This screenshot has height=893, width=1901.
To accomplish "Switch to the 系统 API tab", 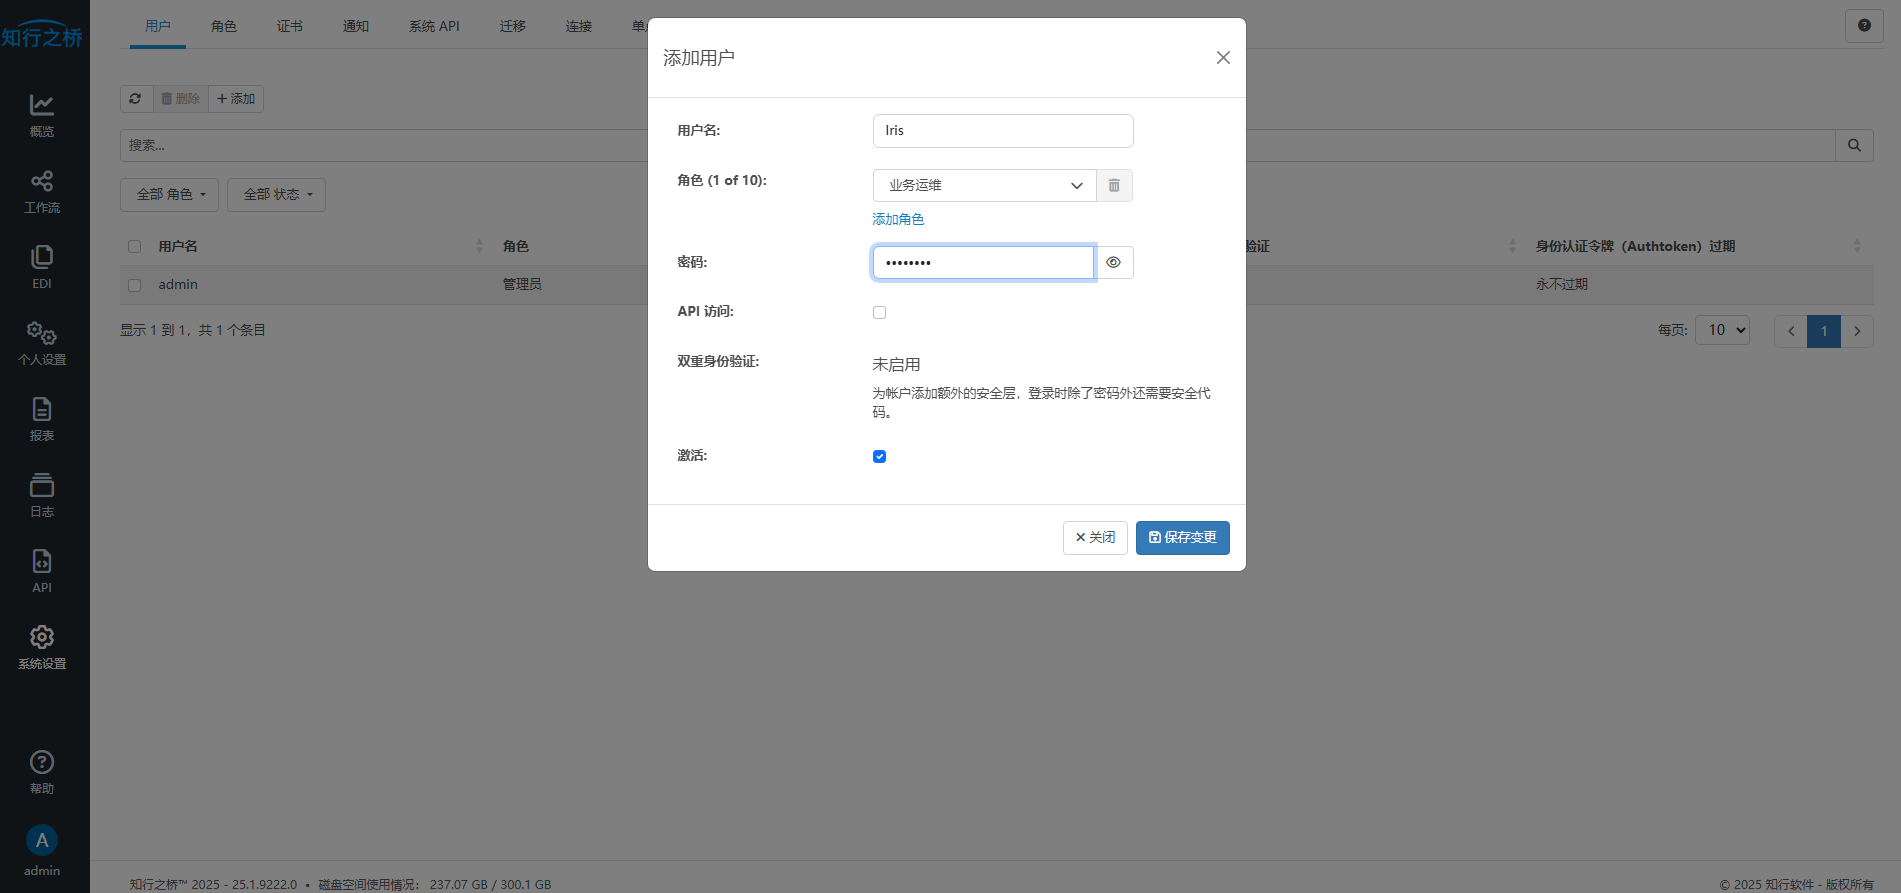I will (x=434, y=26).
